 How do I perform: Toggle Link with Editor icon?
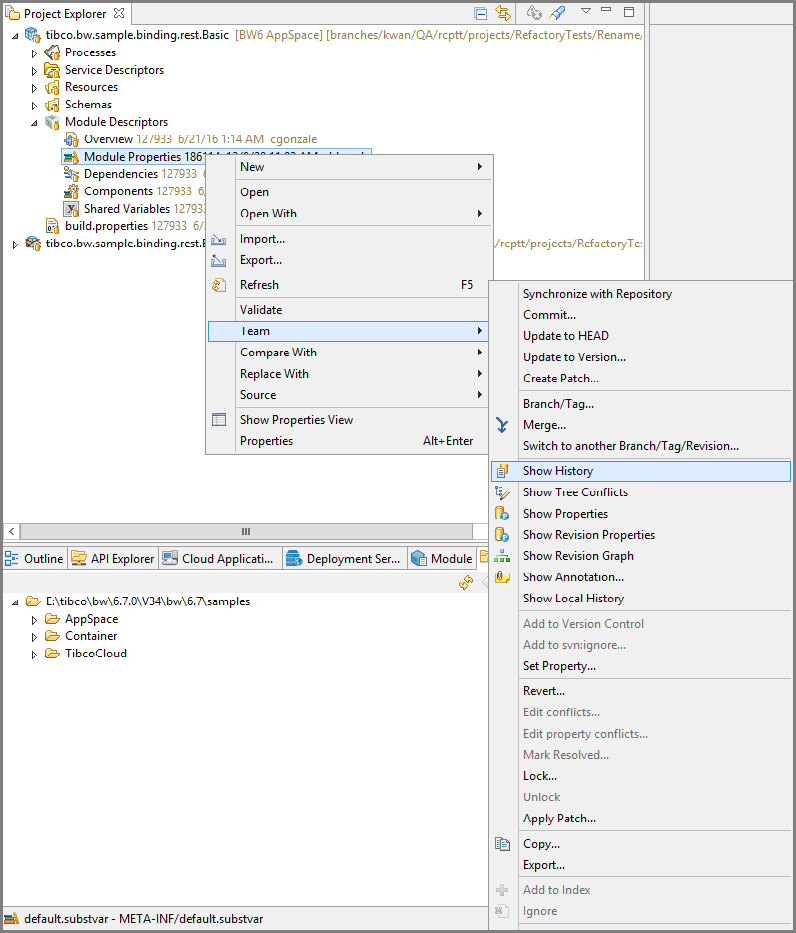click(502, 13)
